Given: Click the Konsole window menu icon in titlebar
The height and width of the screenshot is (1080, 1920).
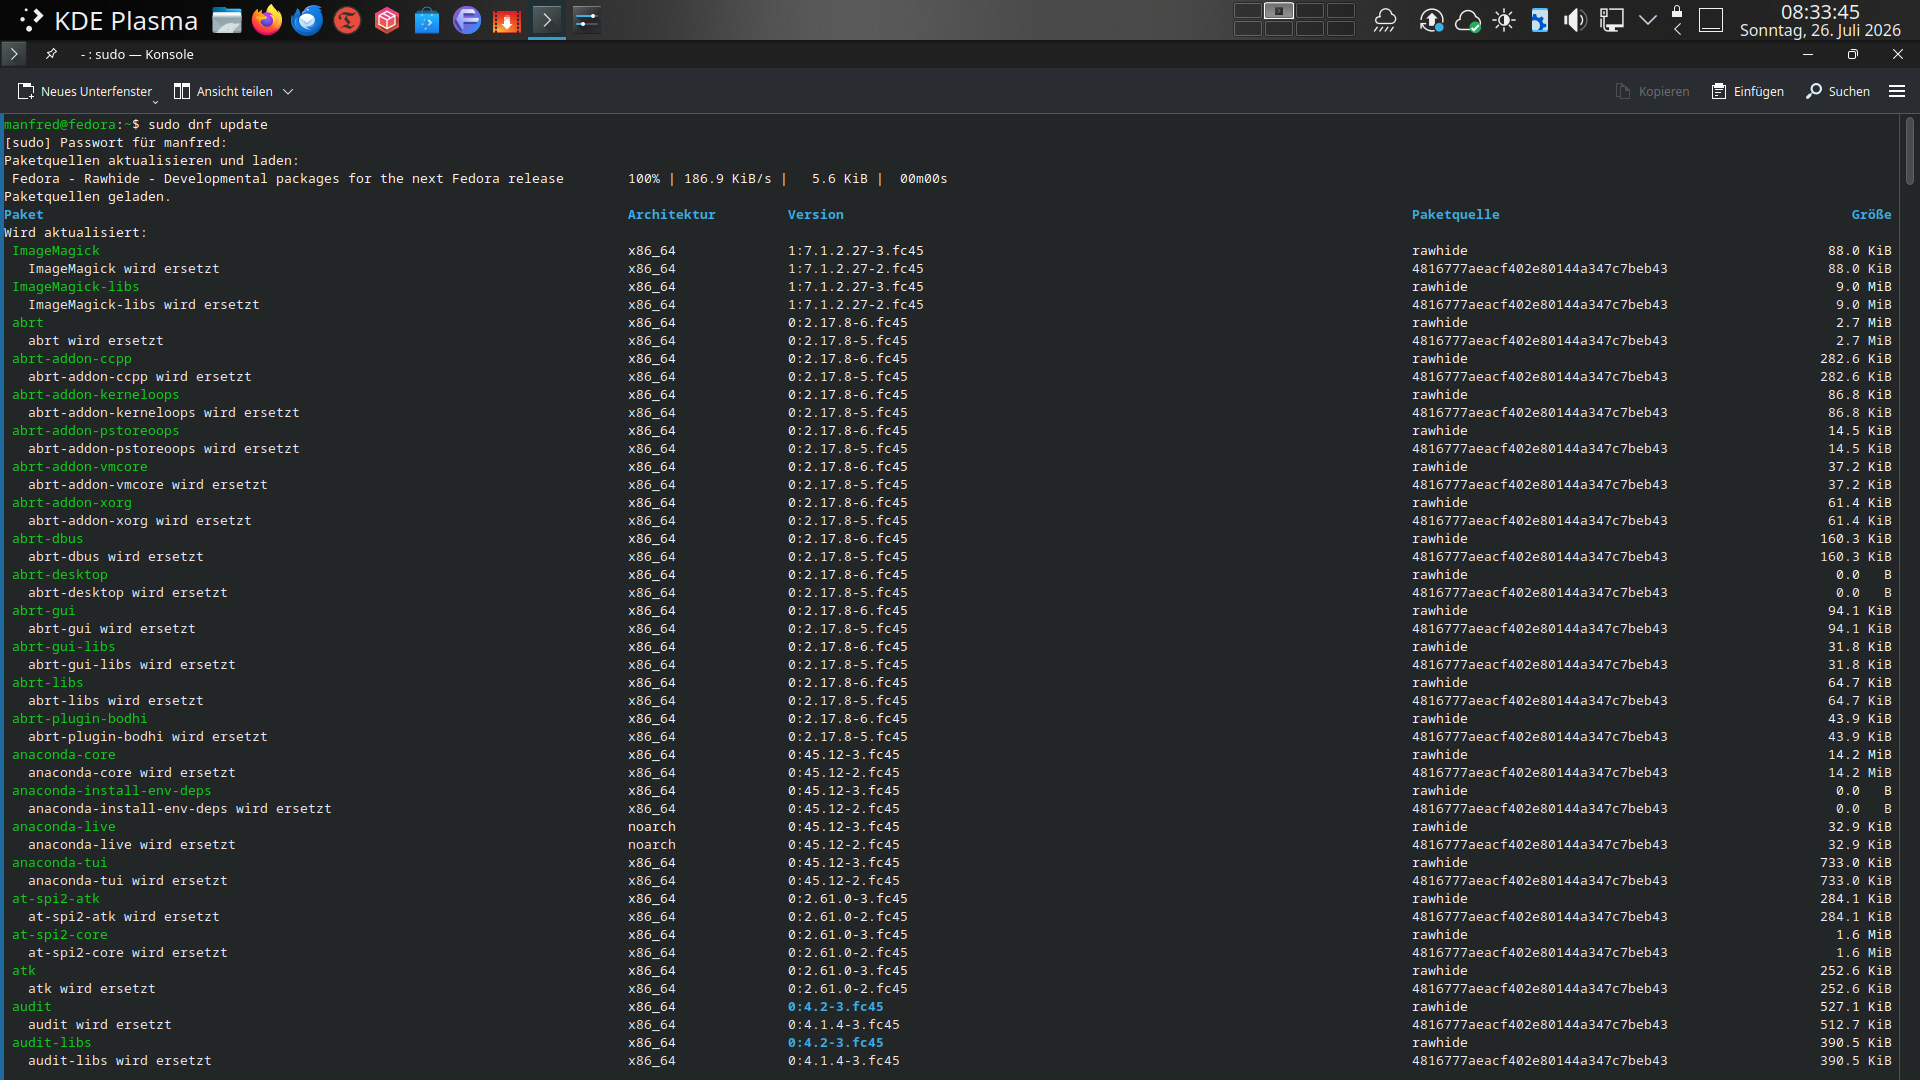Looking at the screenshot, I should (x=14, y=54).
